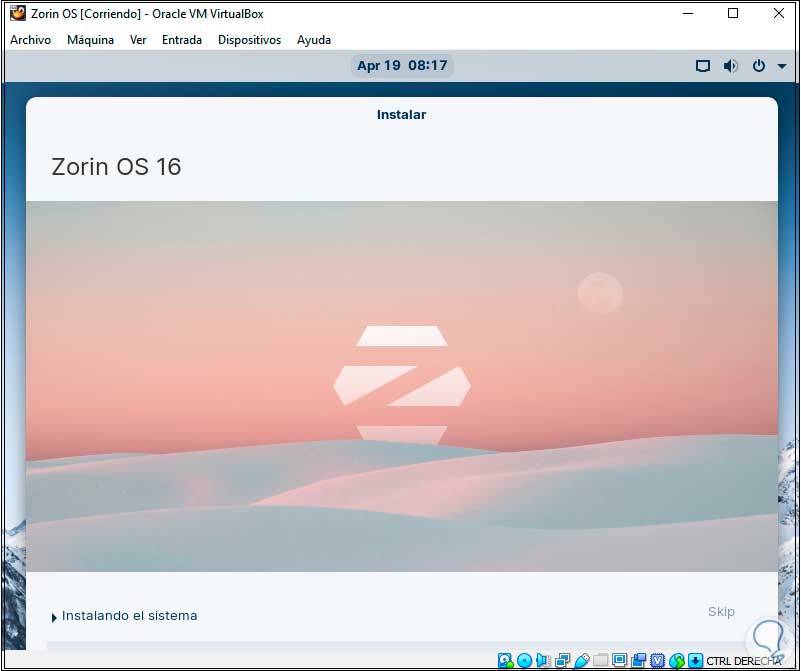
Task: Click the mouse integration globe icon
Action: point(676,660)
